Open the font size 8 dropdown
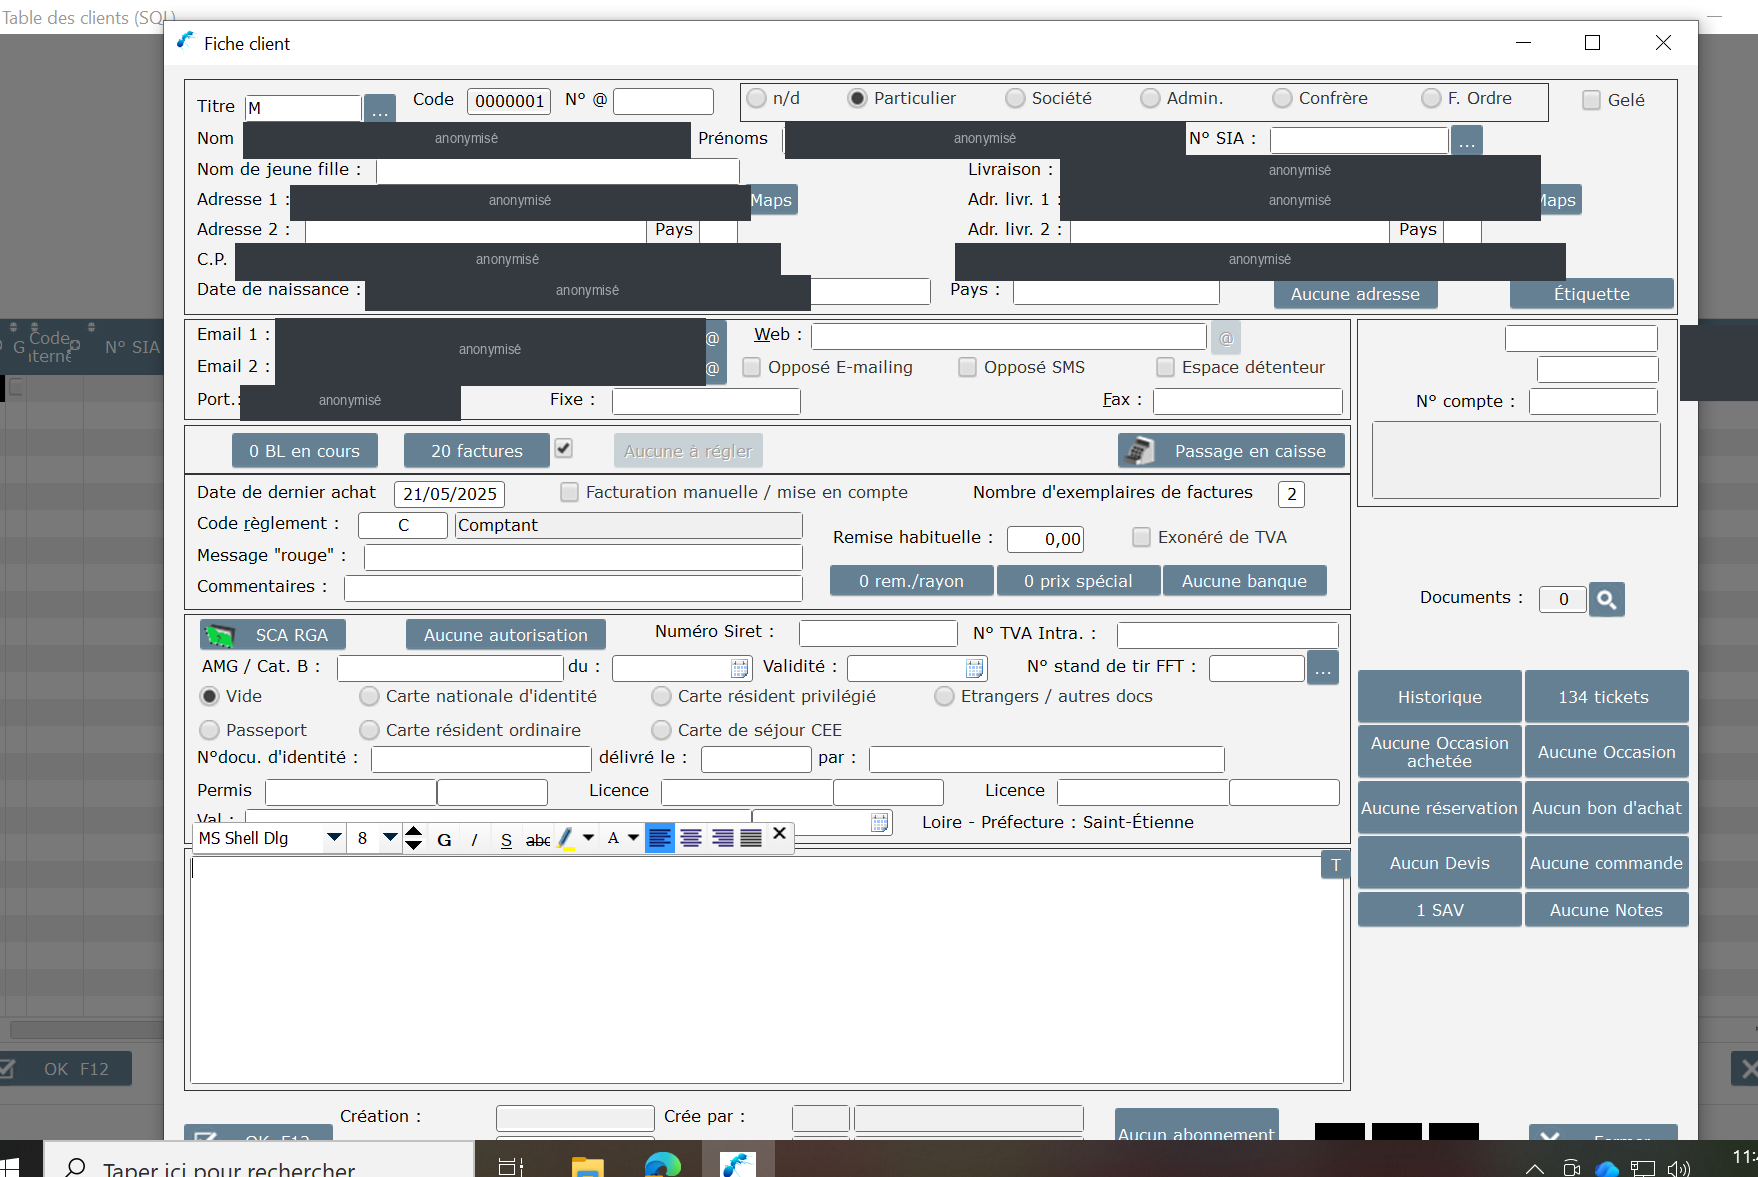This screenshot has height=1177, width=1758. [390, 838]
